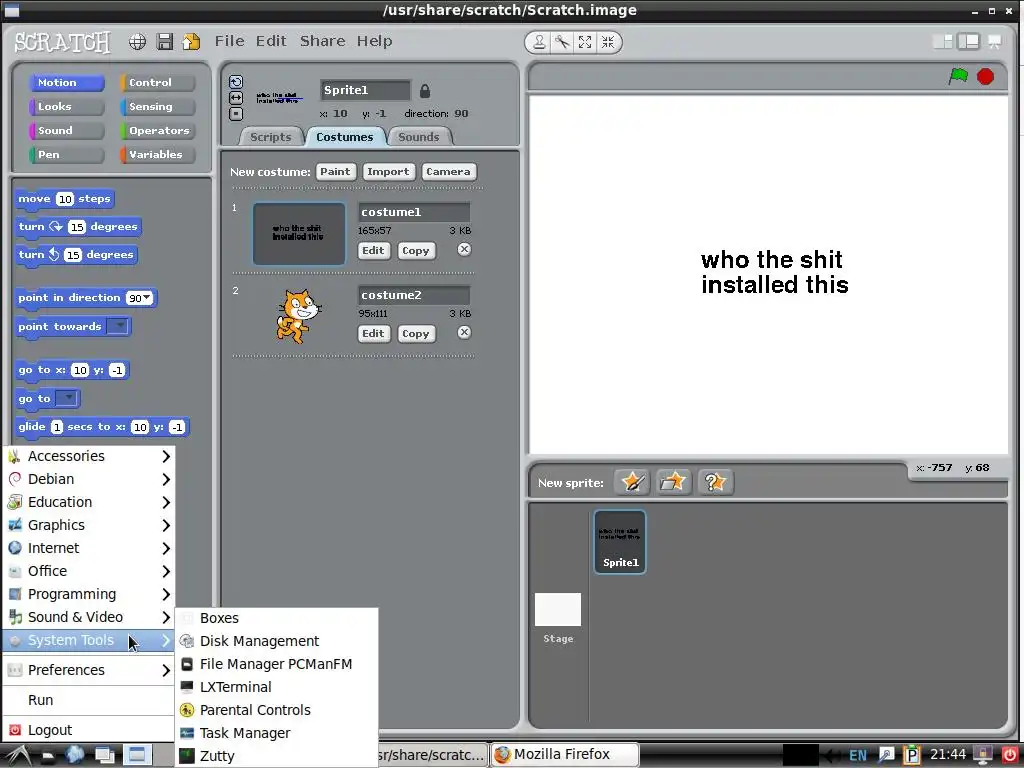Click the floppy disk save icon
The image size is (1024, 768).
(165, 42)
